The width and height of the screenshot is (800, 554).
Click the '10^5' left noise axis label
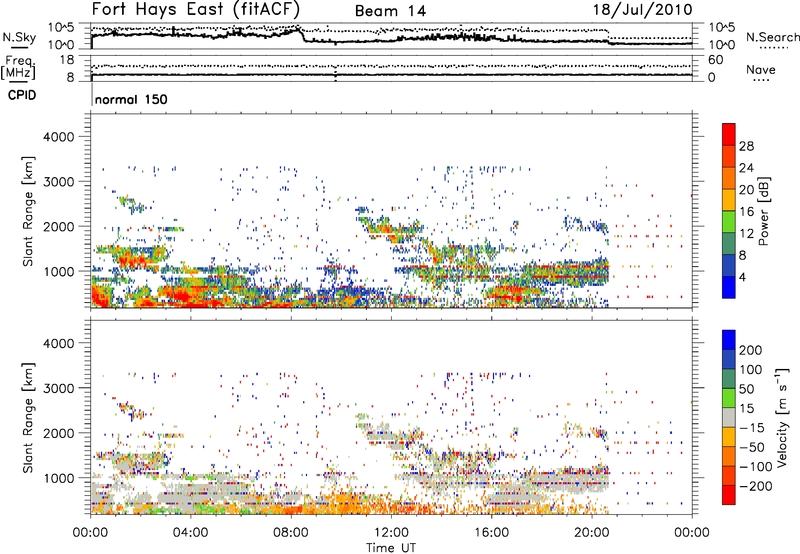tap(60, 28)
